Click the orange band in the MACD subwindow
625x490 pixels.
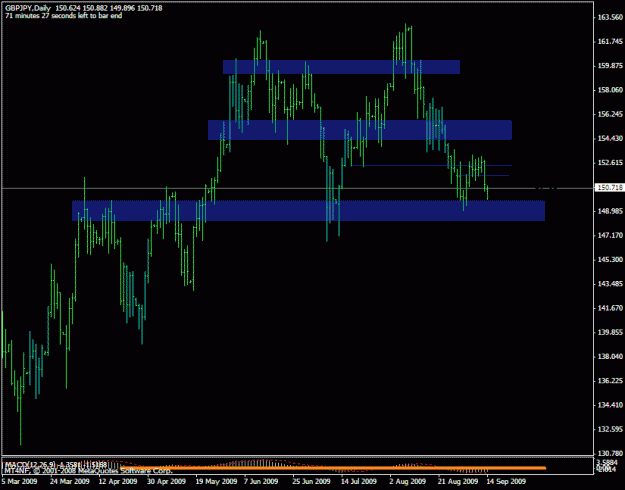[x=333, y=468]
